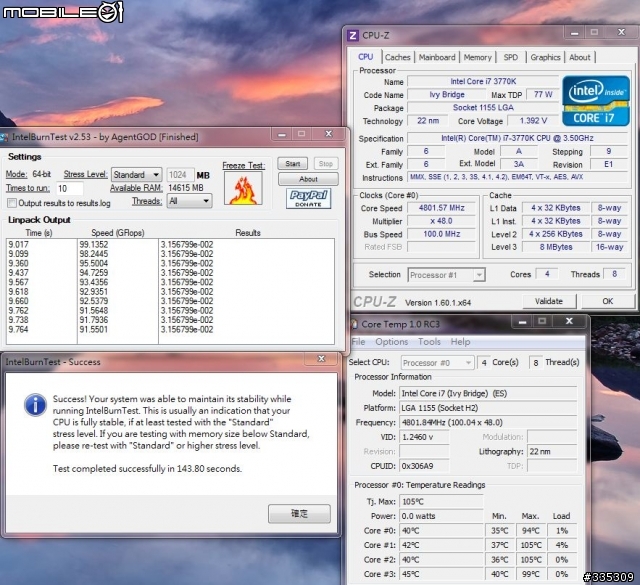
Task: Switch to the Mainboard tab in CPU-Z
Action: (x=437, y=58)
